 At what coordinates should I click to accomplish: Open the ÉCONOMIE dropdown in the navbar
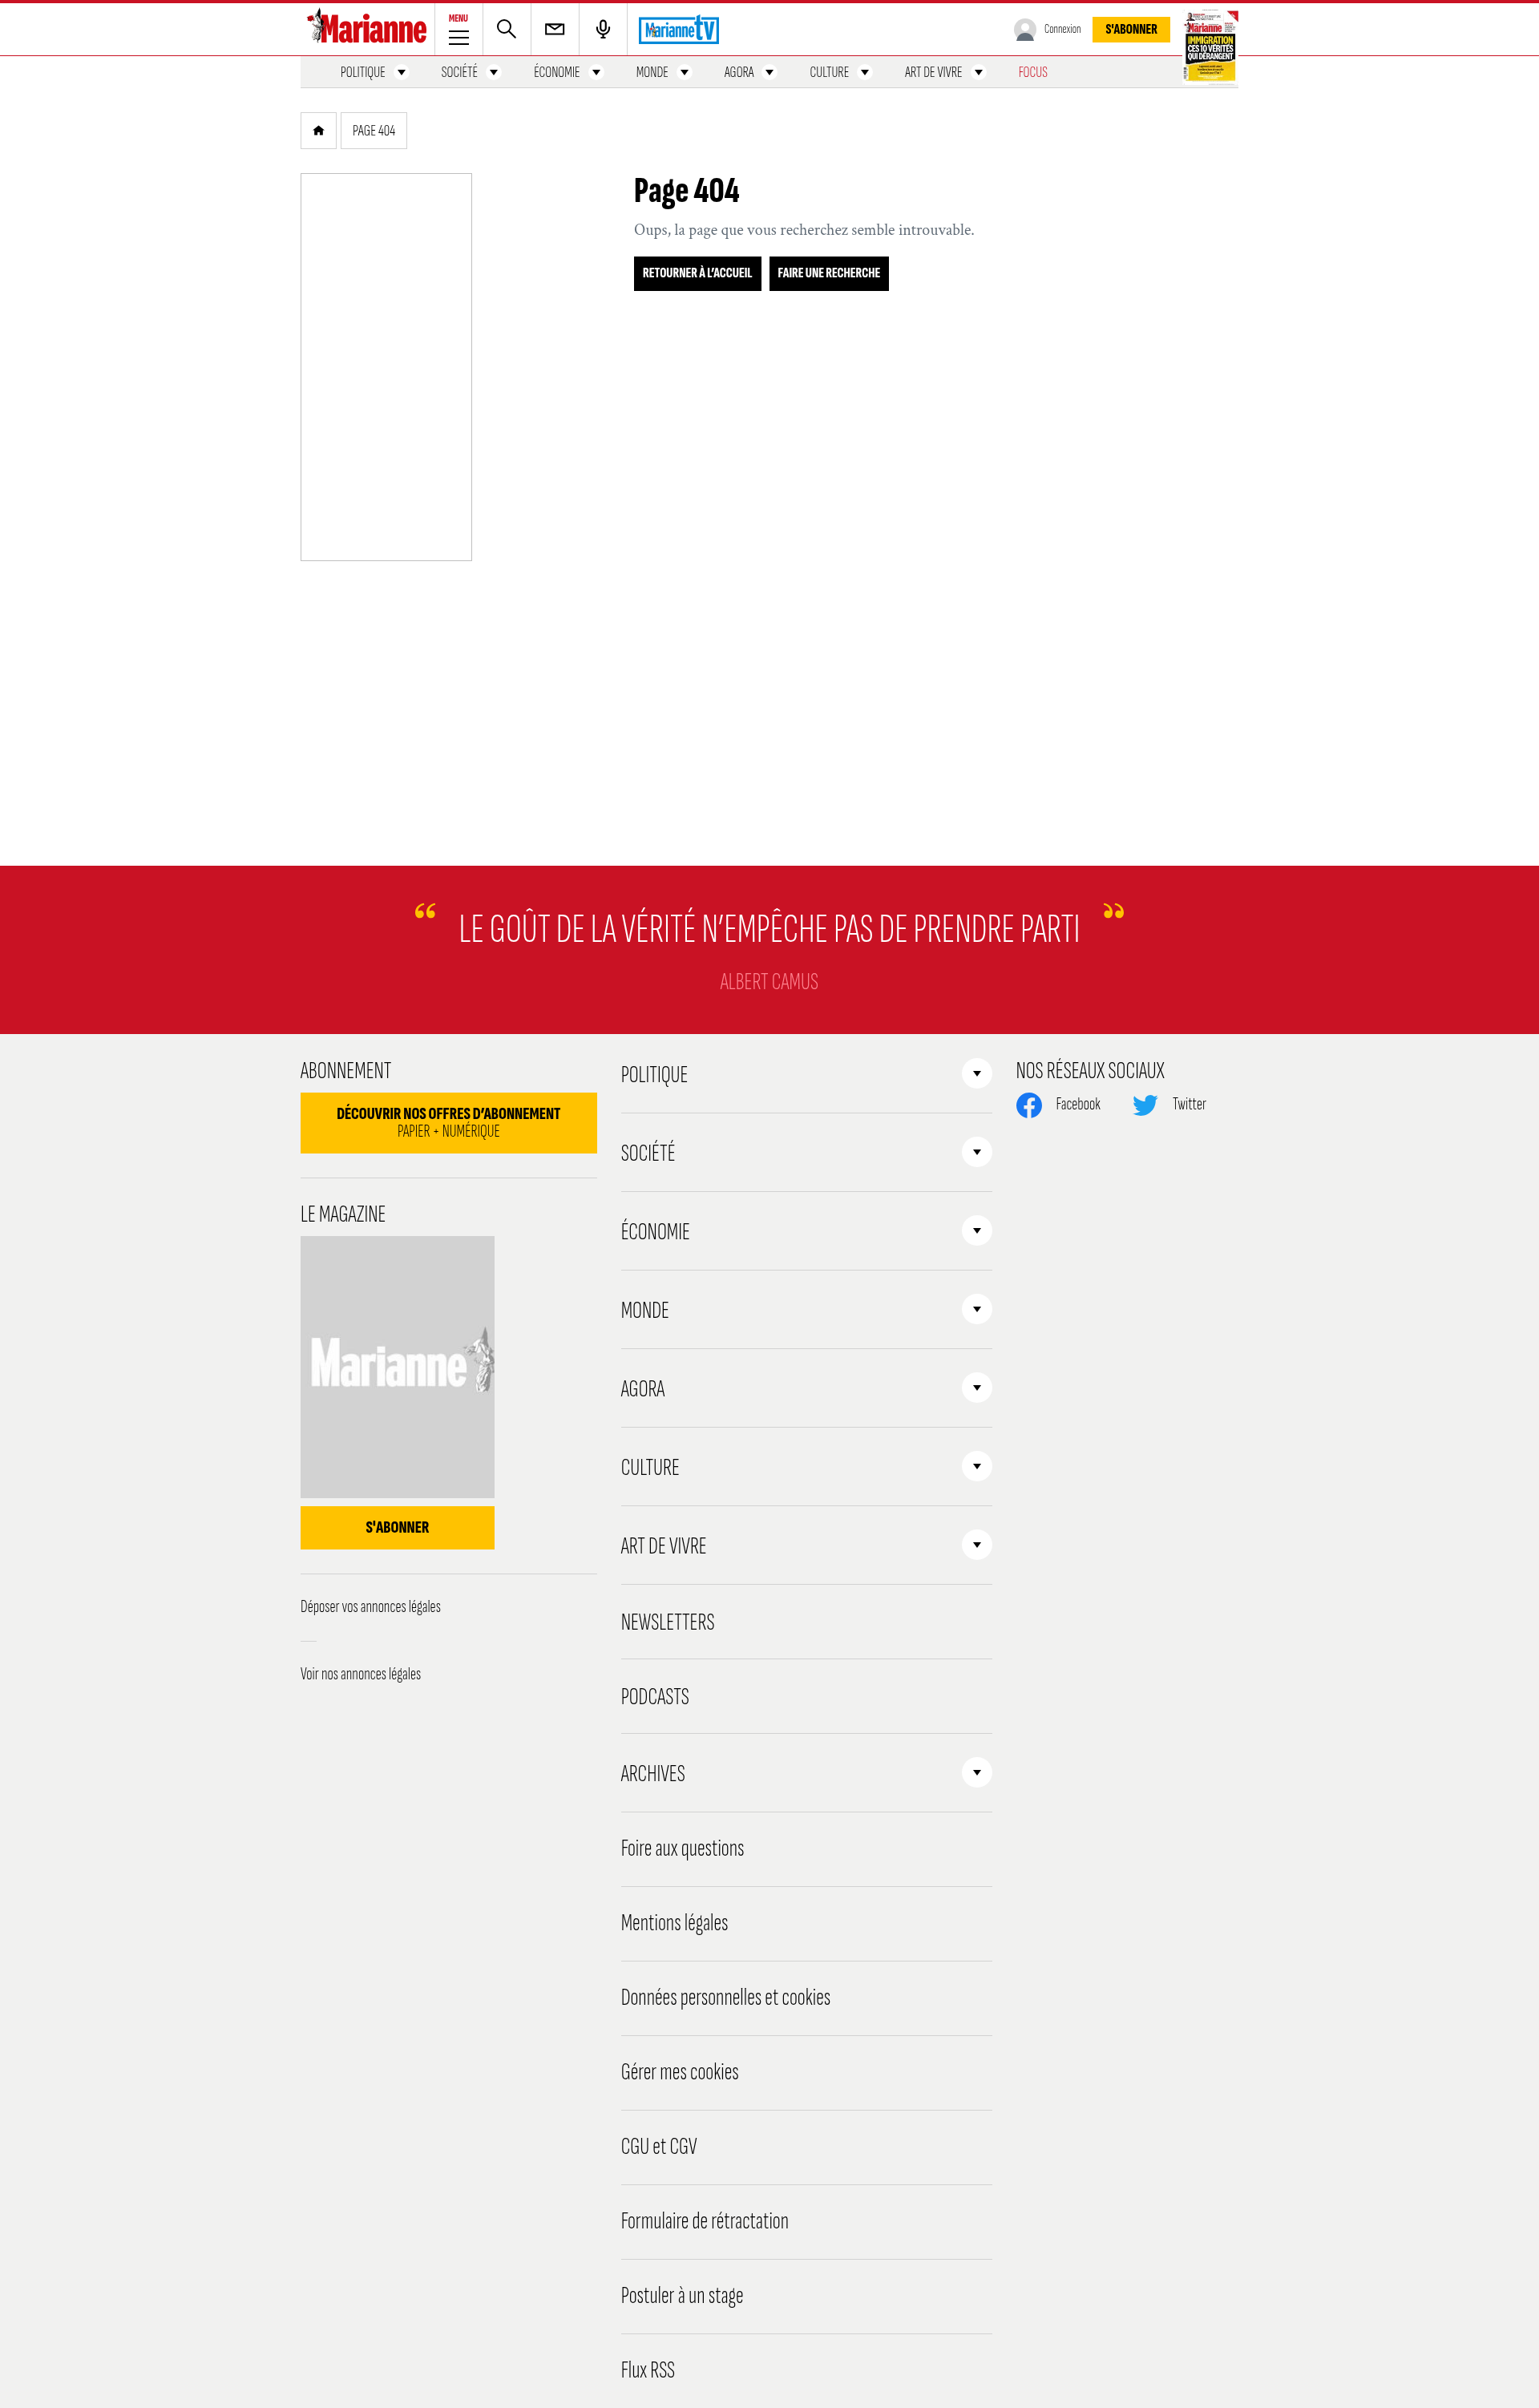596,73
